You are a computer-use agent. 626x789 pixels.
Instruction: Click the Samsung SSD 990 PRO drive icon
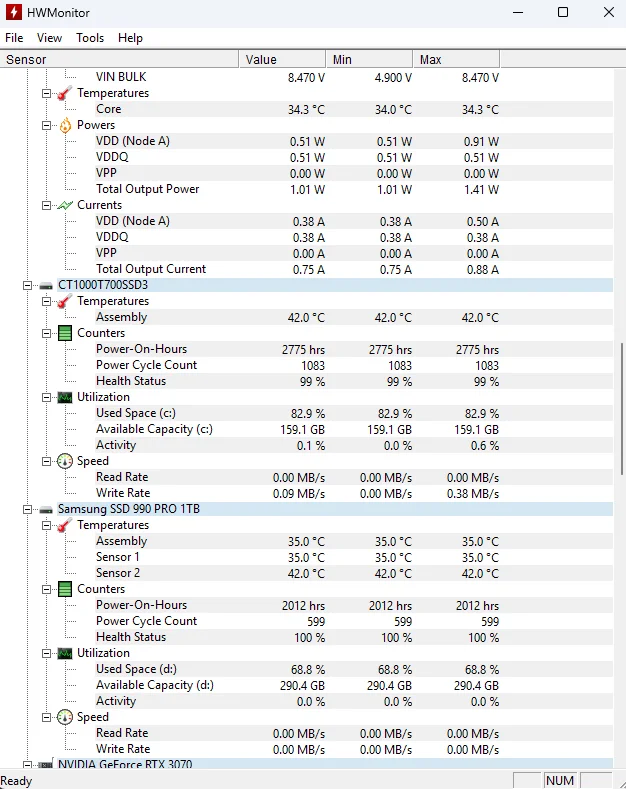pyautogui.click(x=46, y=509)
